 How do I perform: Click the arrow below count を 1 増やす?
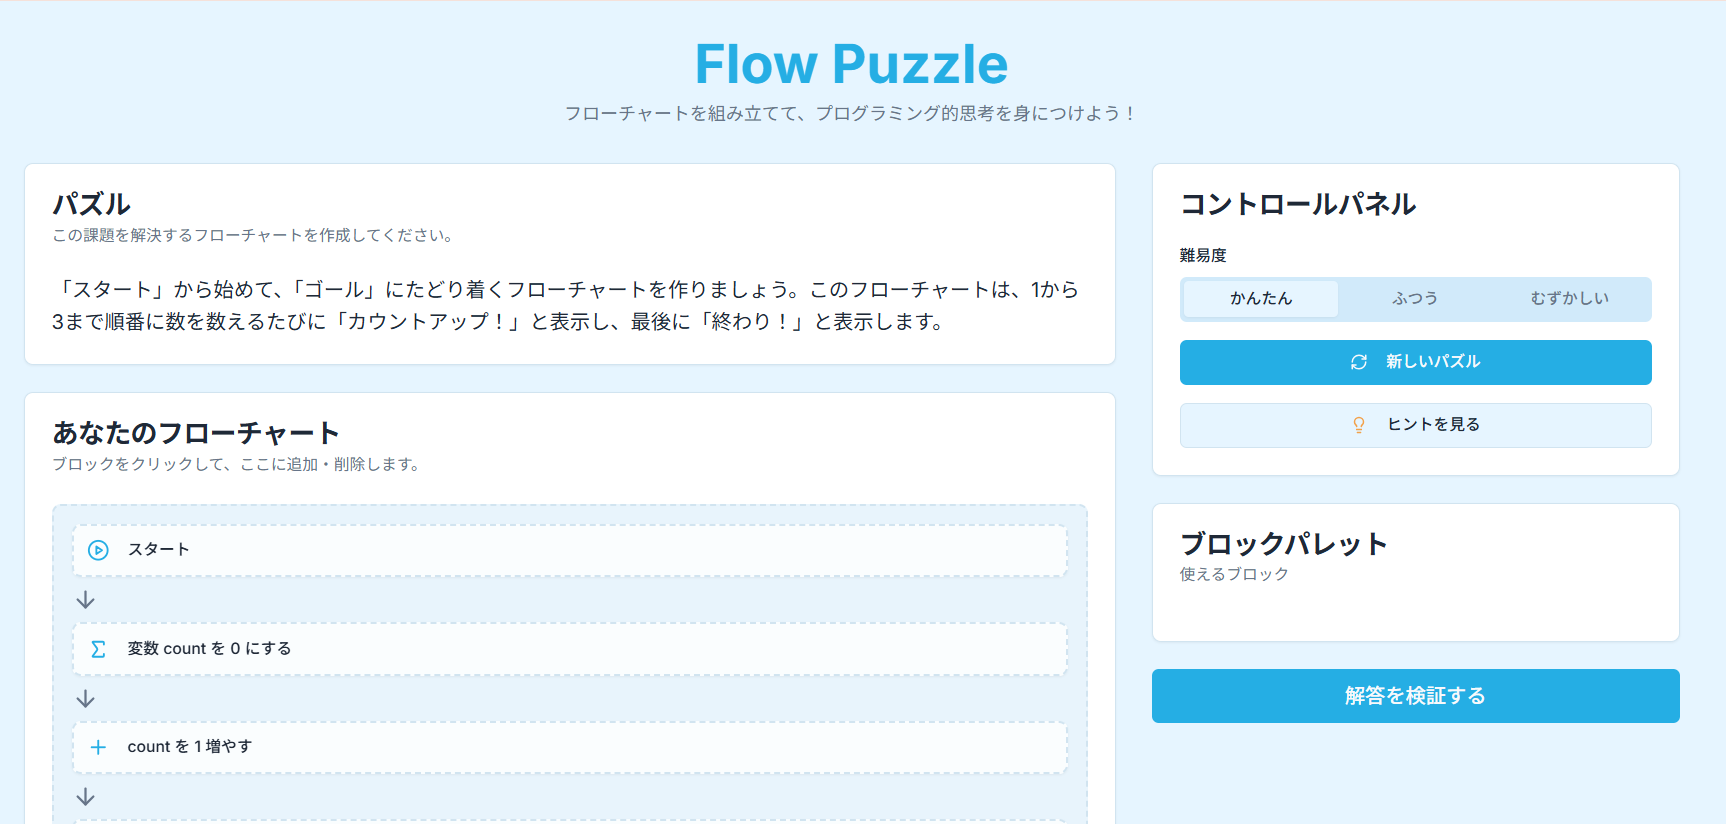(x=86, y=796)
